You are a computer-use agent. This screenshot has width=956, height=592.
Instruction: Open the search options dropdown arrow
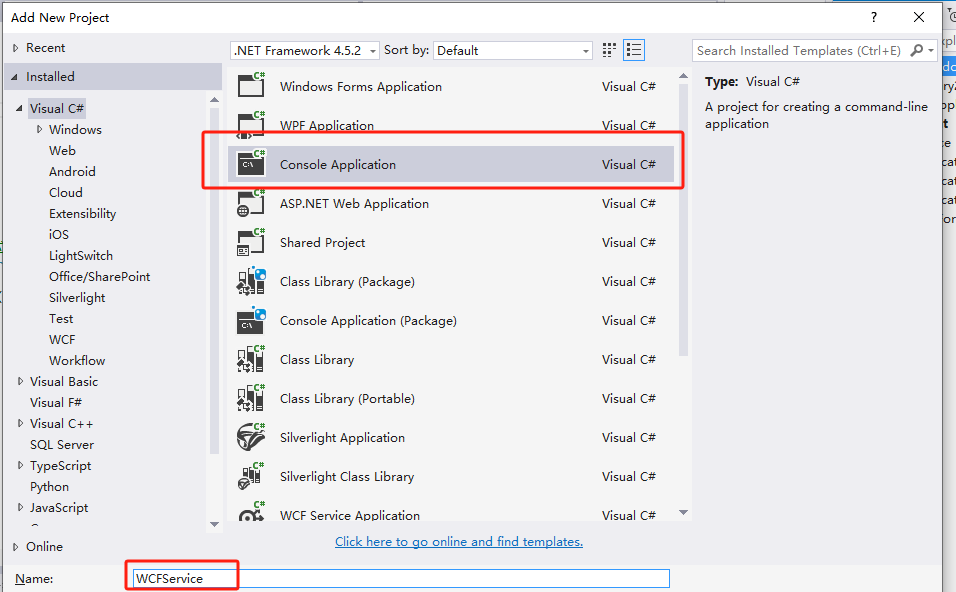(931, 51)
